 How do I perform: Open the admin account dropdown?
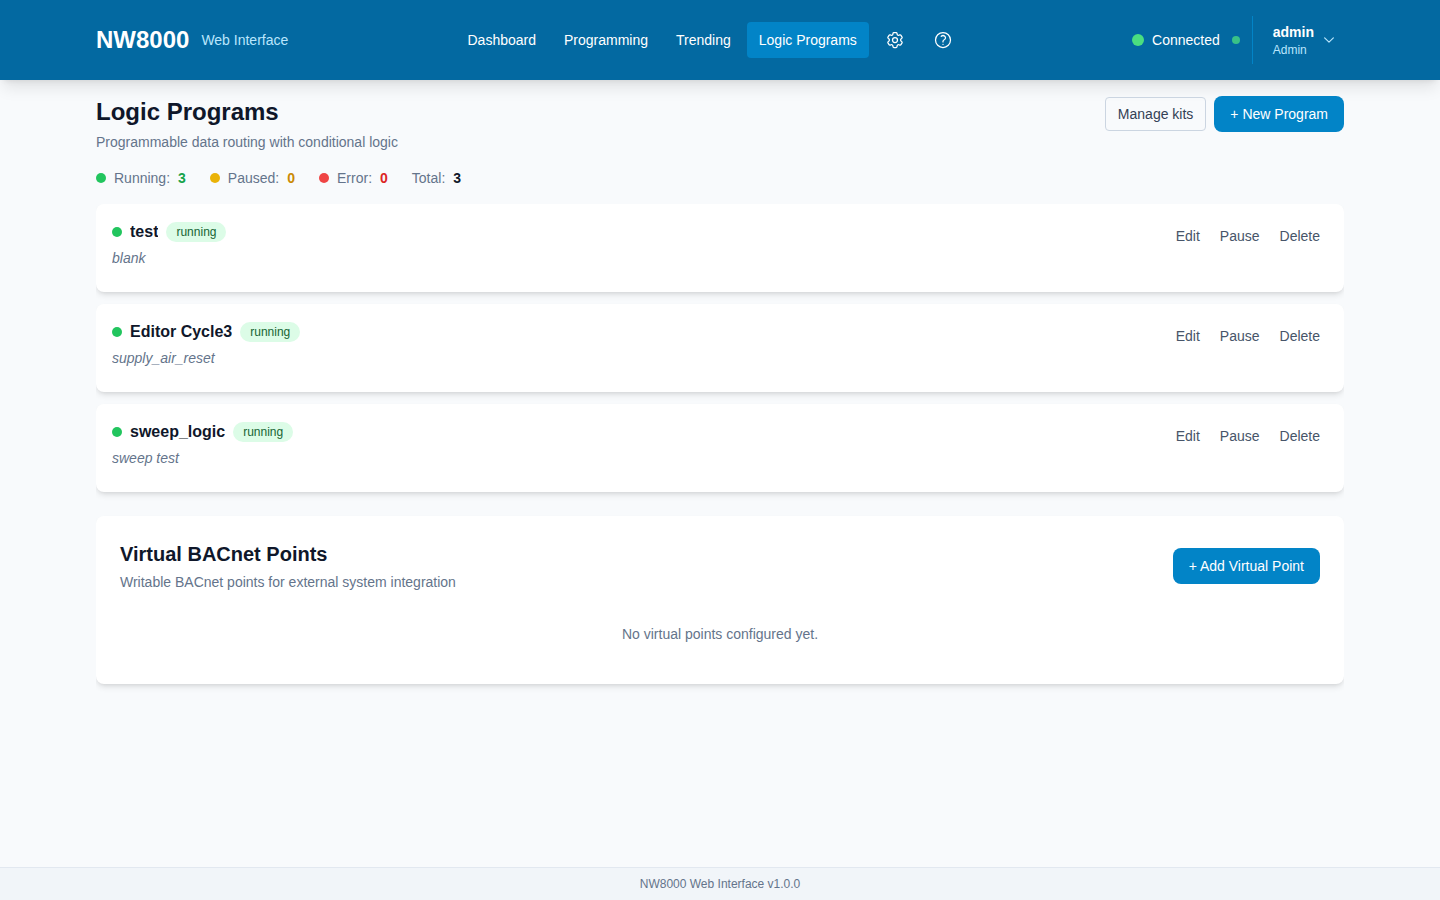[1303, 40]
